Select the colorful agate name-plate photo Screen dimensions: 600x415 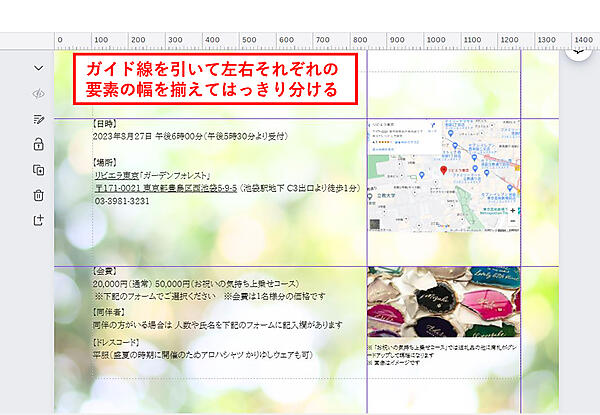coord(443,303)
